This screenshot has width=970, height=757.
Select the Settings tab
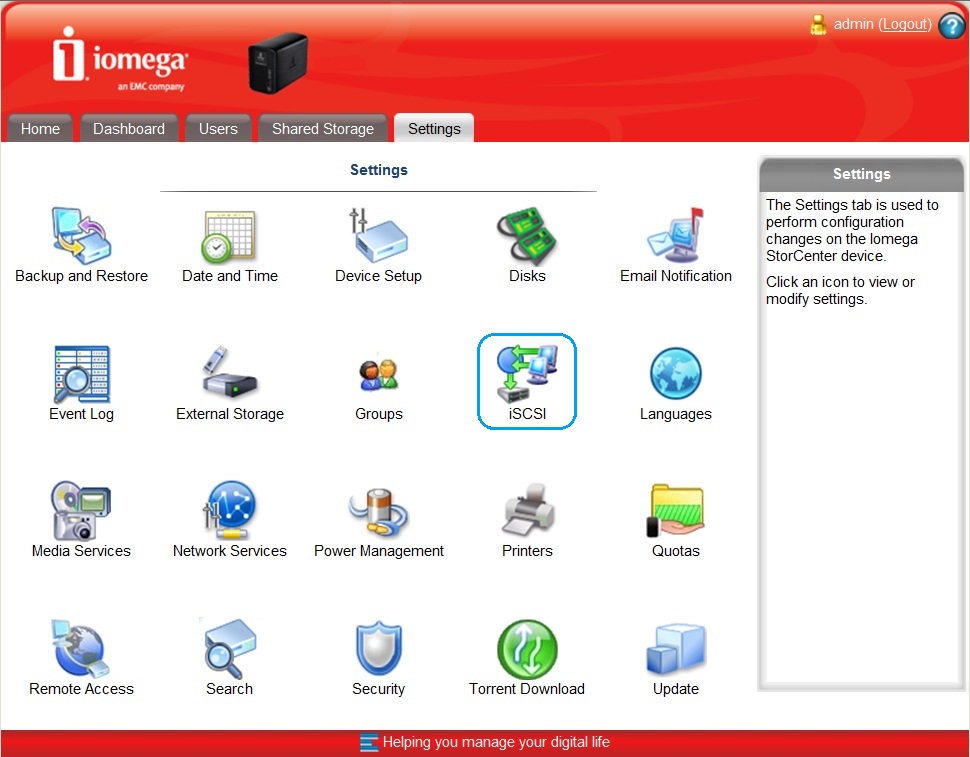pyautogui.click(x=434, y=129)
